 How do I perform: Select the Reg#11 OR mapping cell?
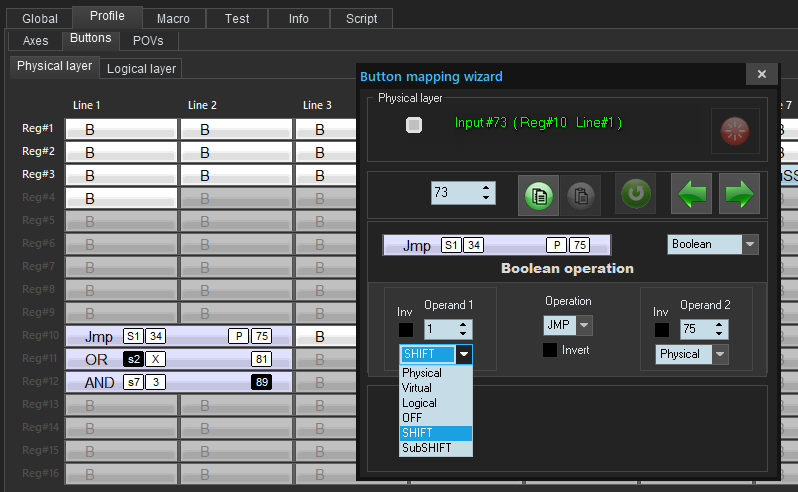[179, 359]
